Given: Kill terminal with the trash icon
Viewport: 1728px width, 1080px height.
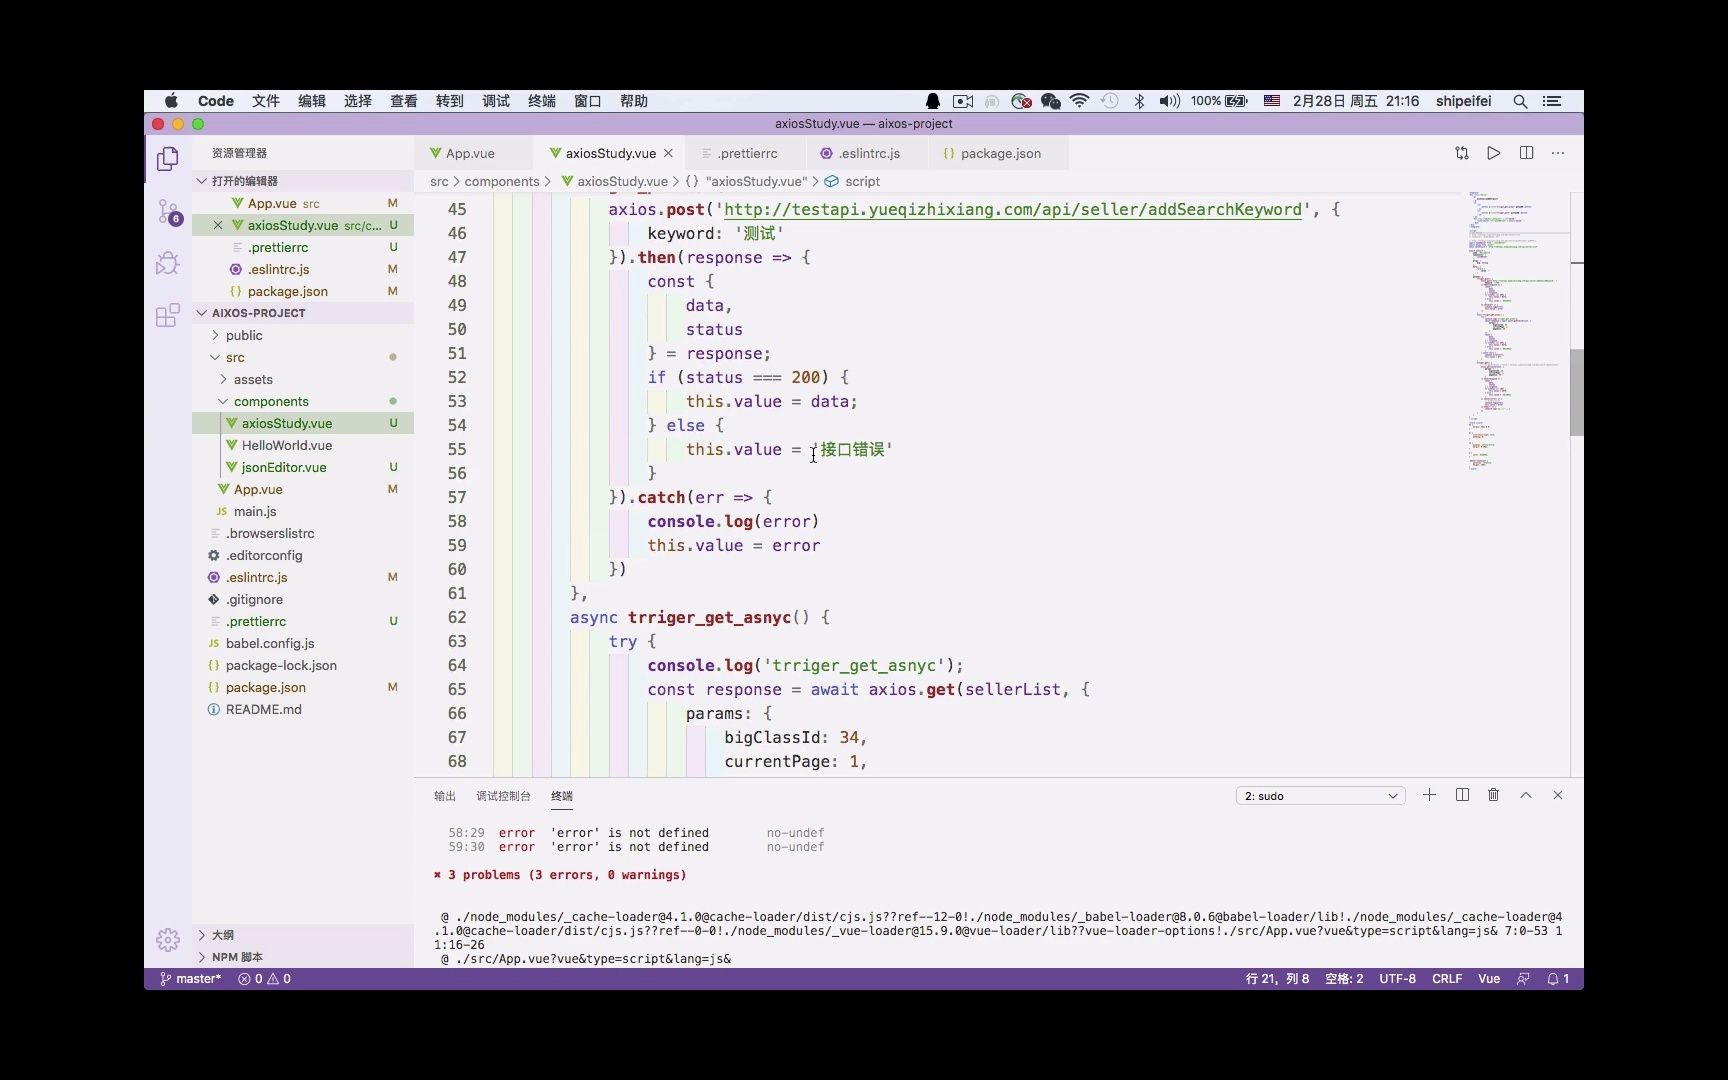Looking at the screenshot, I should (1494, 795).
